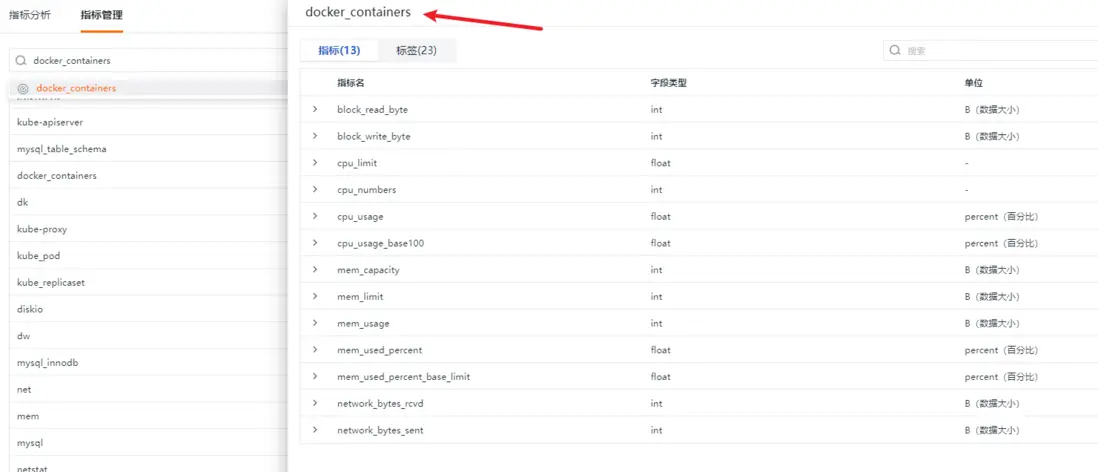Viewport: 1098px width, 472px height.
Task: Expand the block_write_byte row chevron
Action: [315, 136]
